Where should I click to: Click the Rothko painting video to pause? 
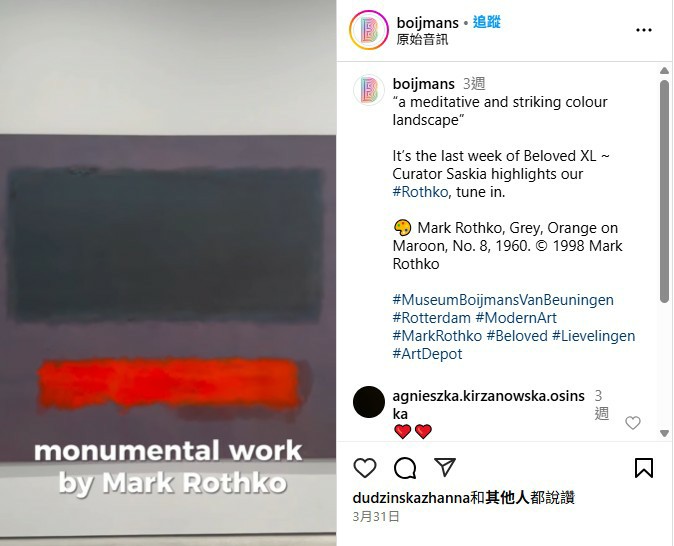(x=168, y=273)
